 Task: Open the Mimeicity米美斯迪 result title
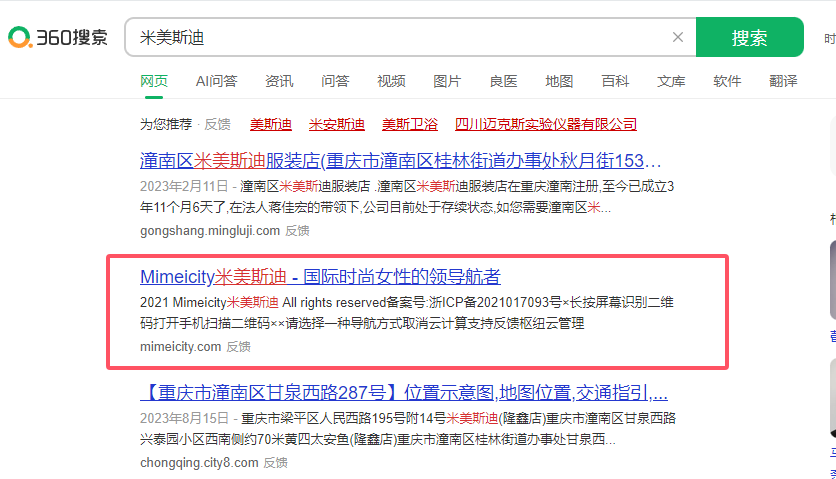pos(320,276)
